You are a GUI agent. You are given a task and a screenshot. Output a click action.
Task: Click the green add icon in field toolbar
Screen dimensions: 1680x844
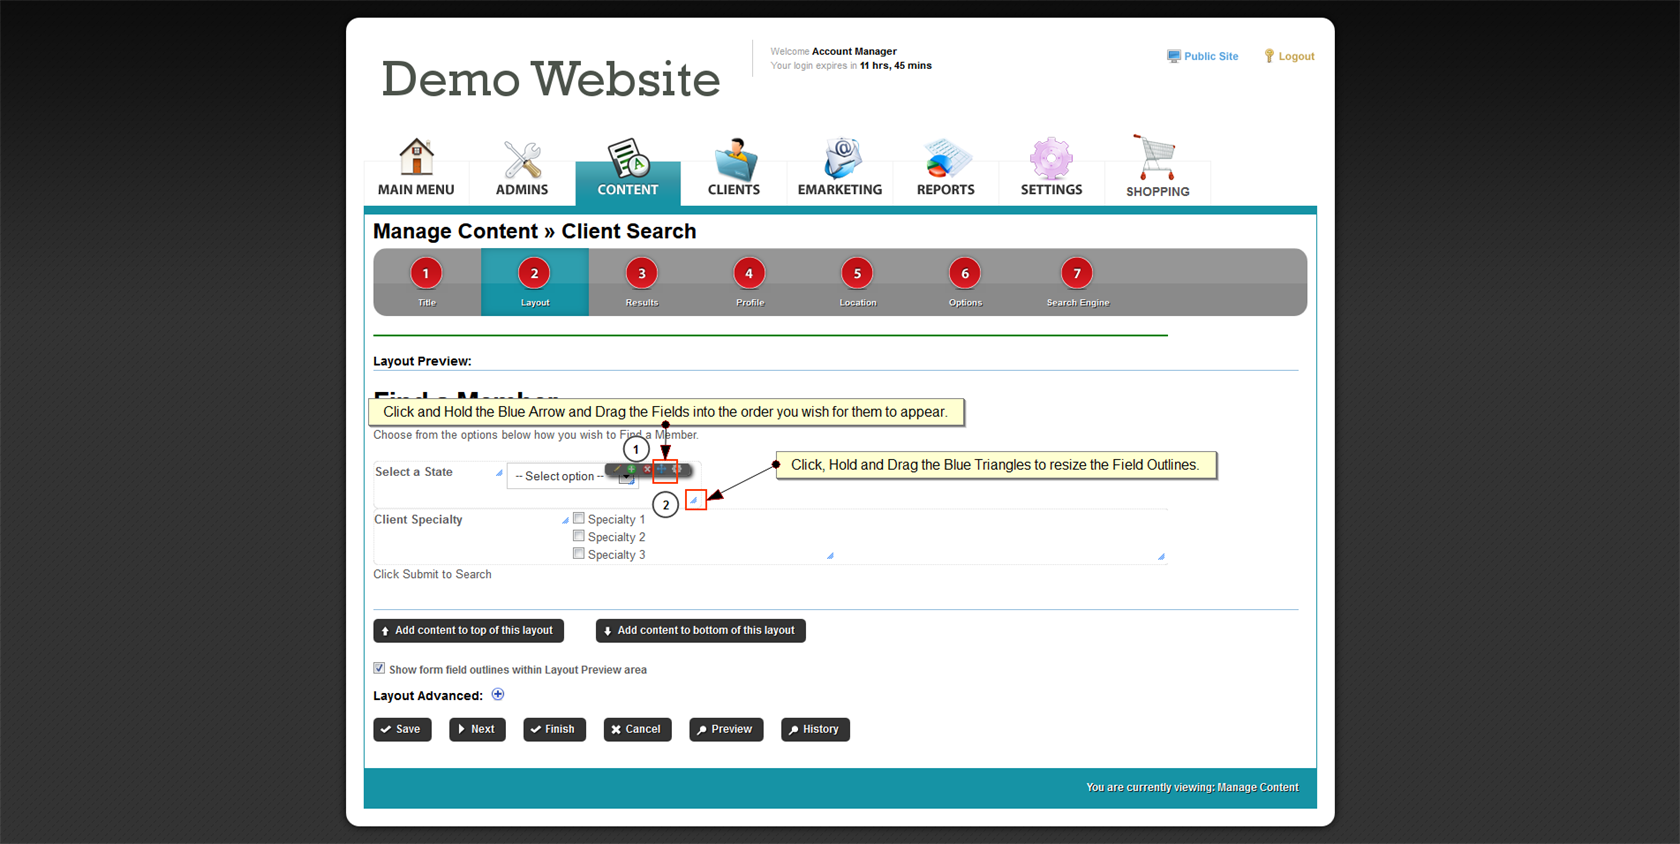631,469
